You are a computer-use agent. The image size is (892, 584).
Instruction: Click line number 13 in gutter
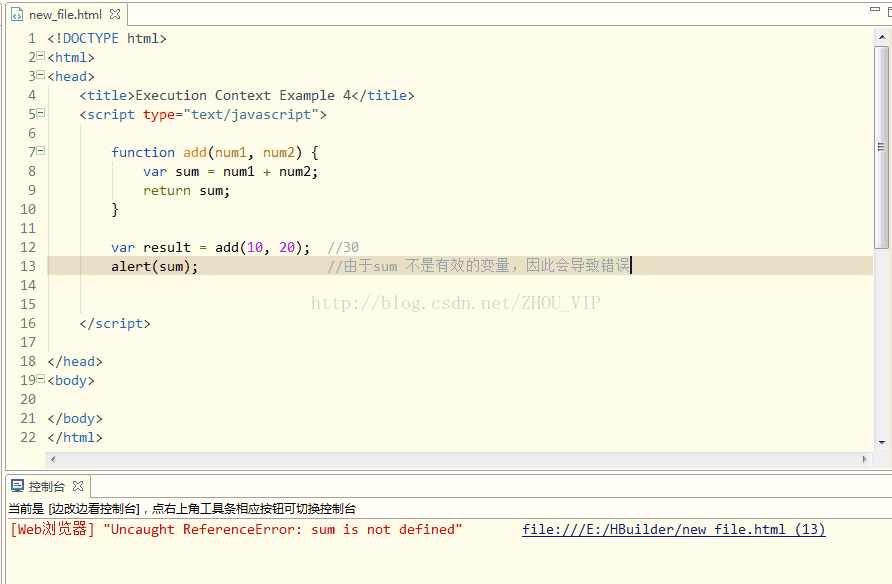click(28, 266)
